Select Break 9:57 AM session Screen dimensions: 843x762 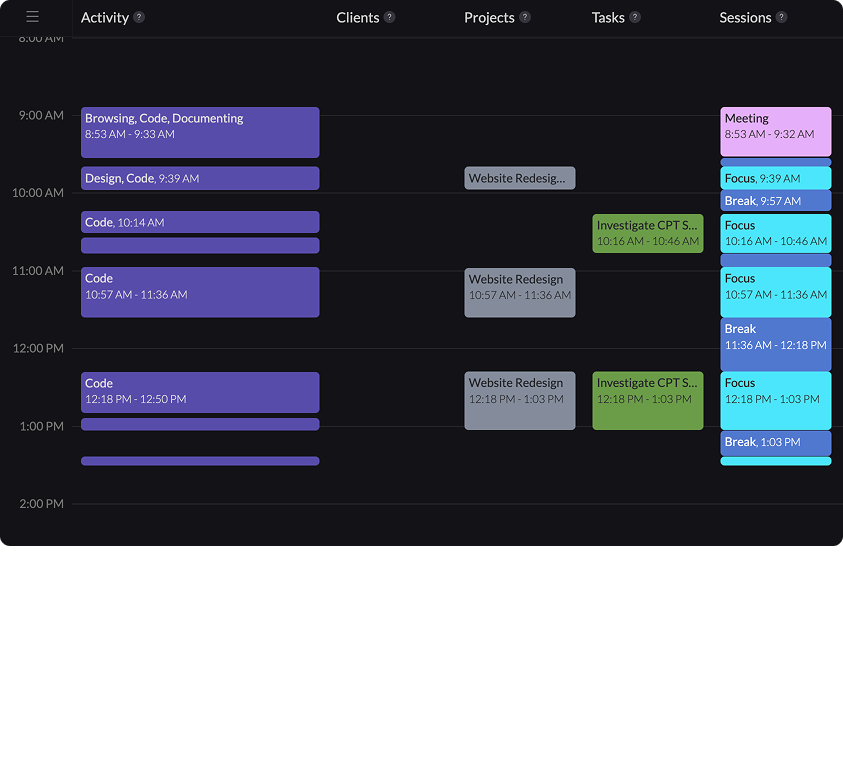coord(776,201)
